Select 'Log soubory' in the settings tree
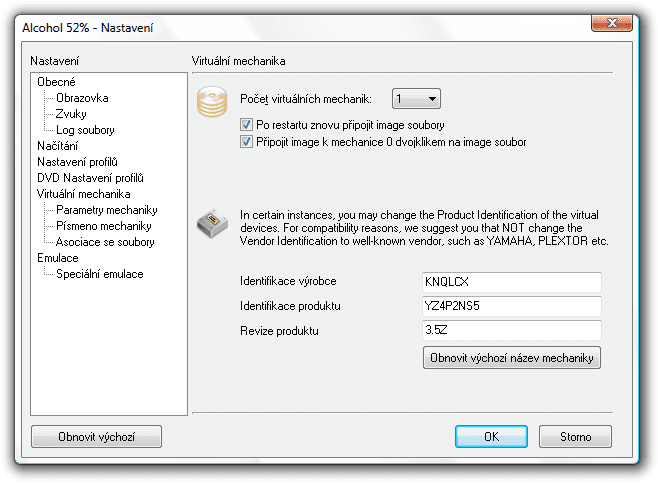The height and width of the screenshot is (483, 658). click(x=85, y=130)
